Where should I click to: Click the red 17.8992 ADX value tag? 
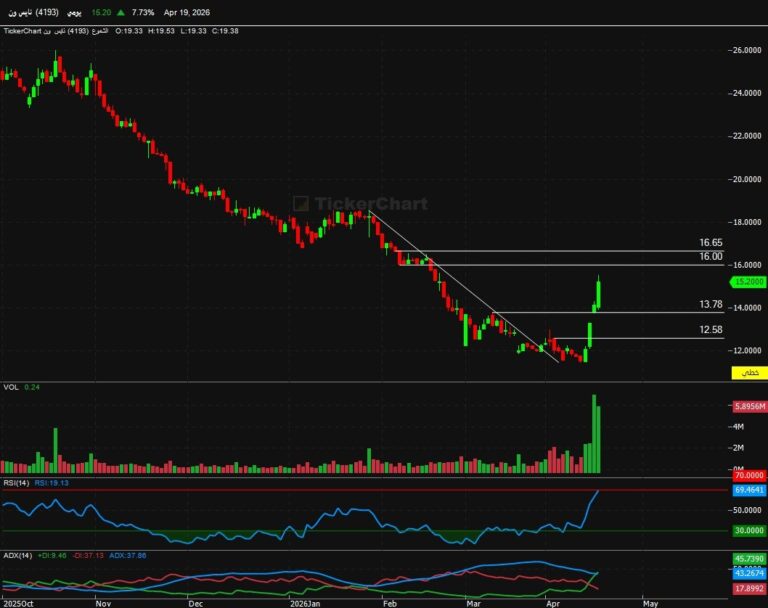[x=748, y=588]
